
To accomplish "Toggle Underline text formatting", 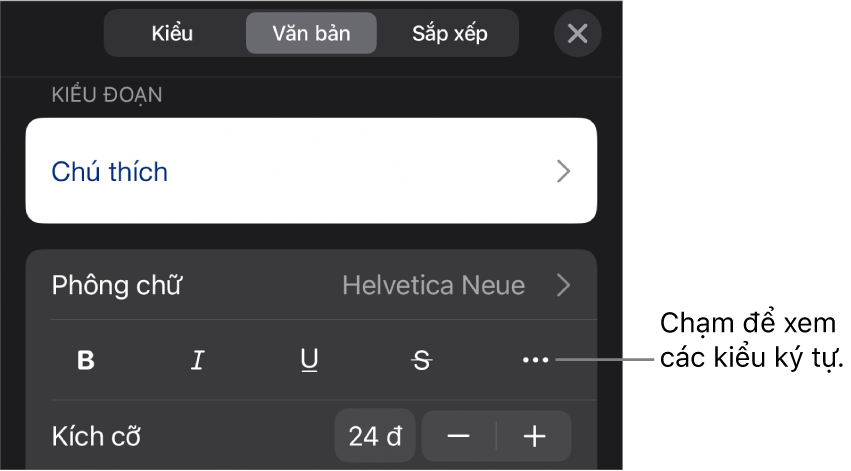I will [310, 361].
